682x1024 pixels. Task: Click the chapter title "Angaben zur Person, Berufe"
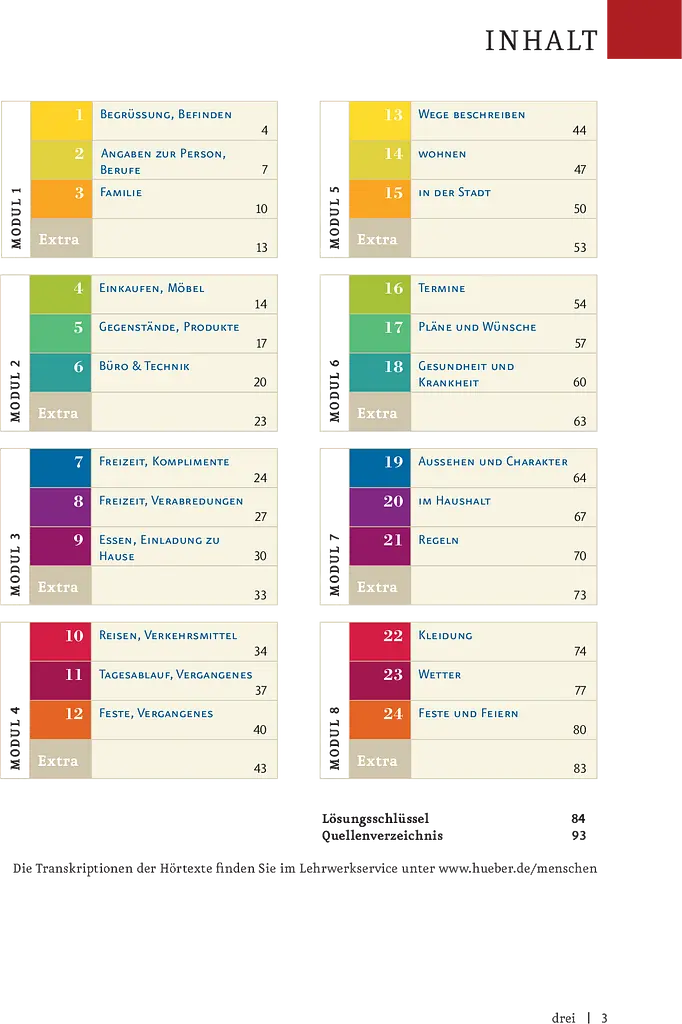pyautogui.click(x=163, y=161)
